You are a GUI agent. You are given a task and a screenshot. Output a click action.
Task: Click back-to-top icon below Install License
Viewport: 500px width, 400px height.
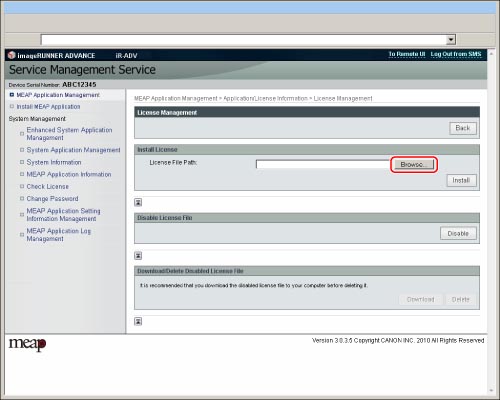click(x=138, y=202)
